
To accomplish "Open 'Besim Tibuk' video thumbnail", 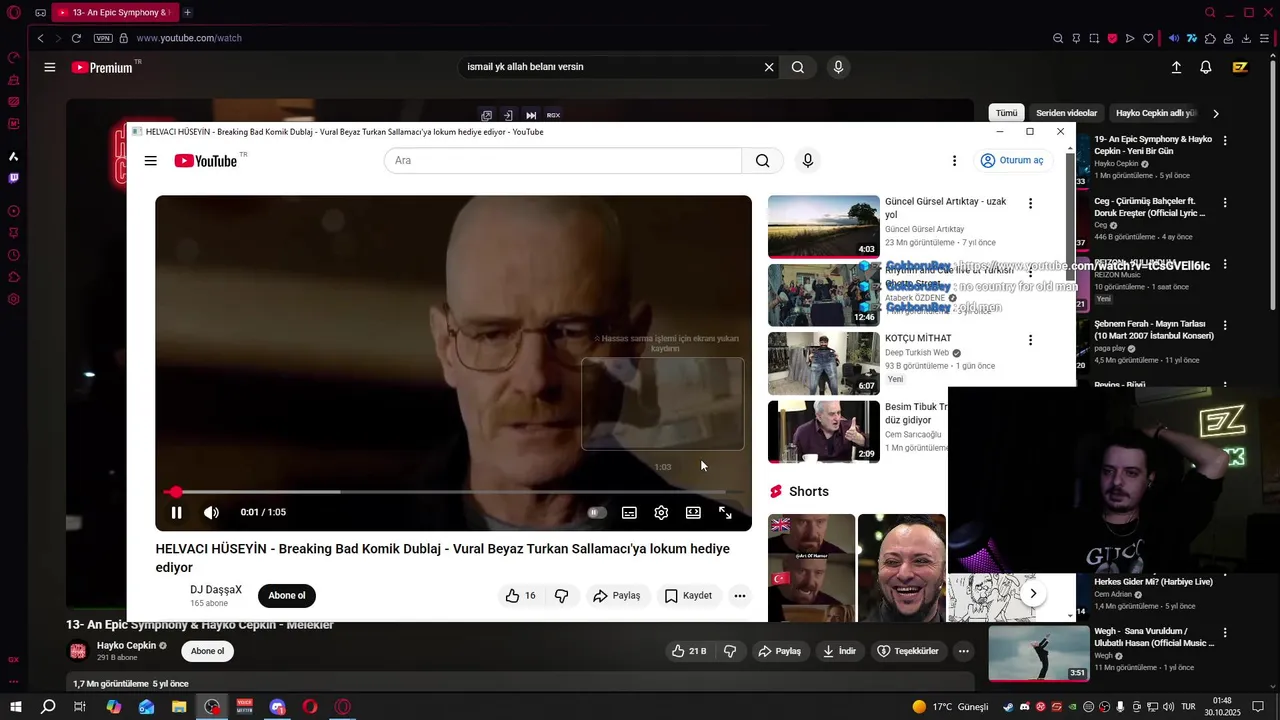I will 824,432.
